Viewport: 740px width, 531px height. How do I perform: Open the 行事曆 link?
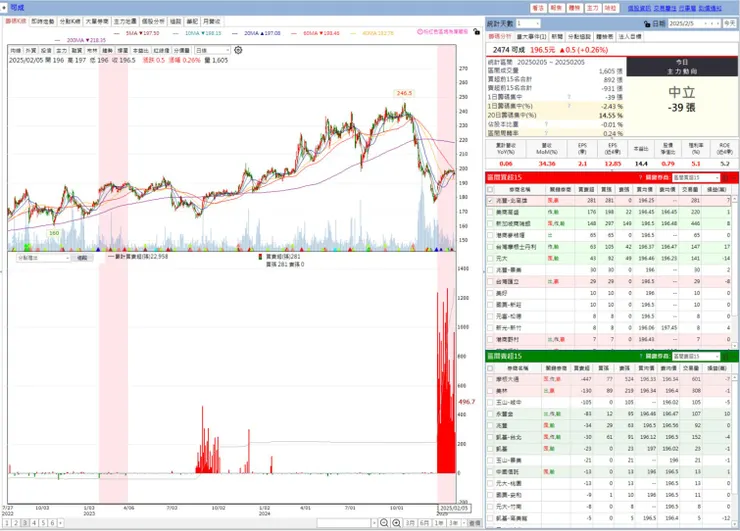point(687,8)
